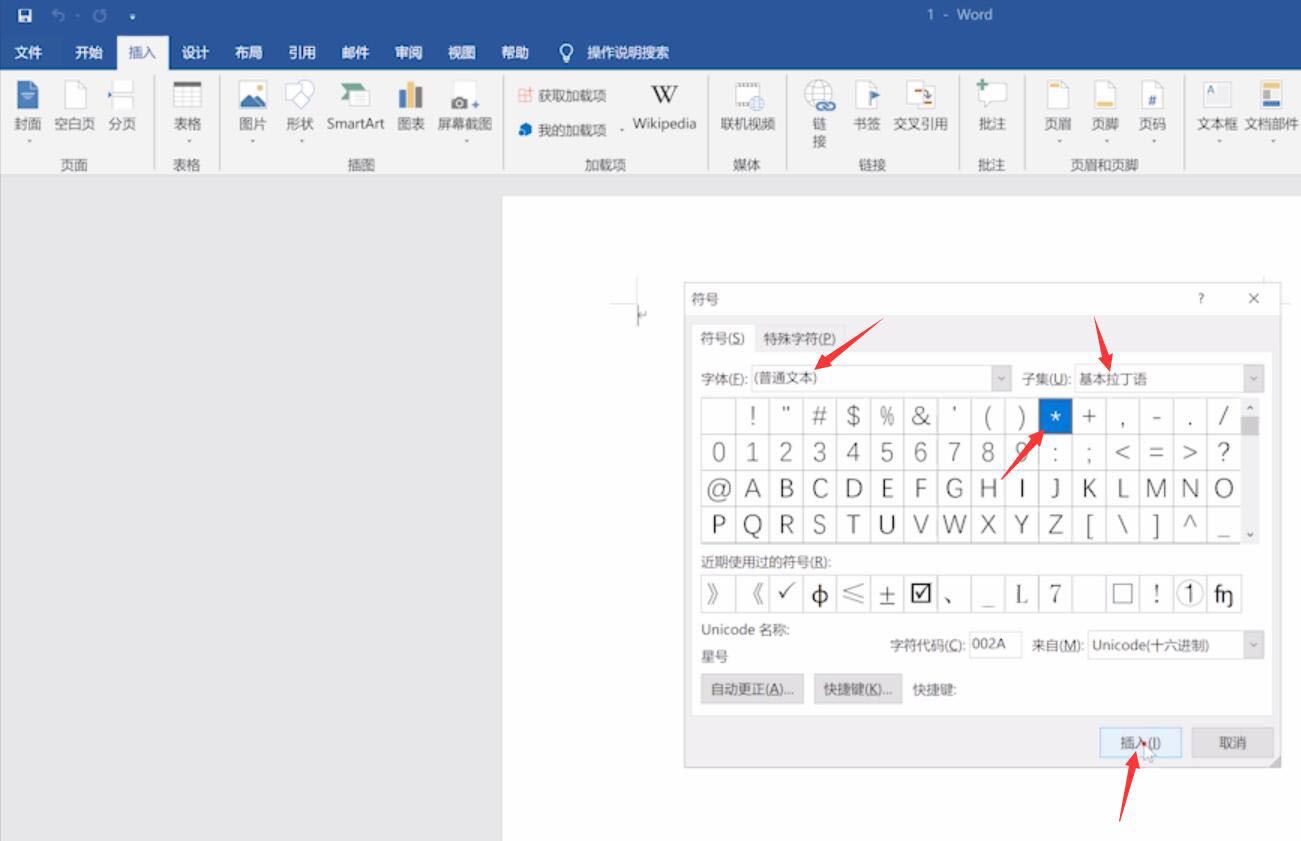Switch to the Home (开始) tab

click(x=89, y=52)
